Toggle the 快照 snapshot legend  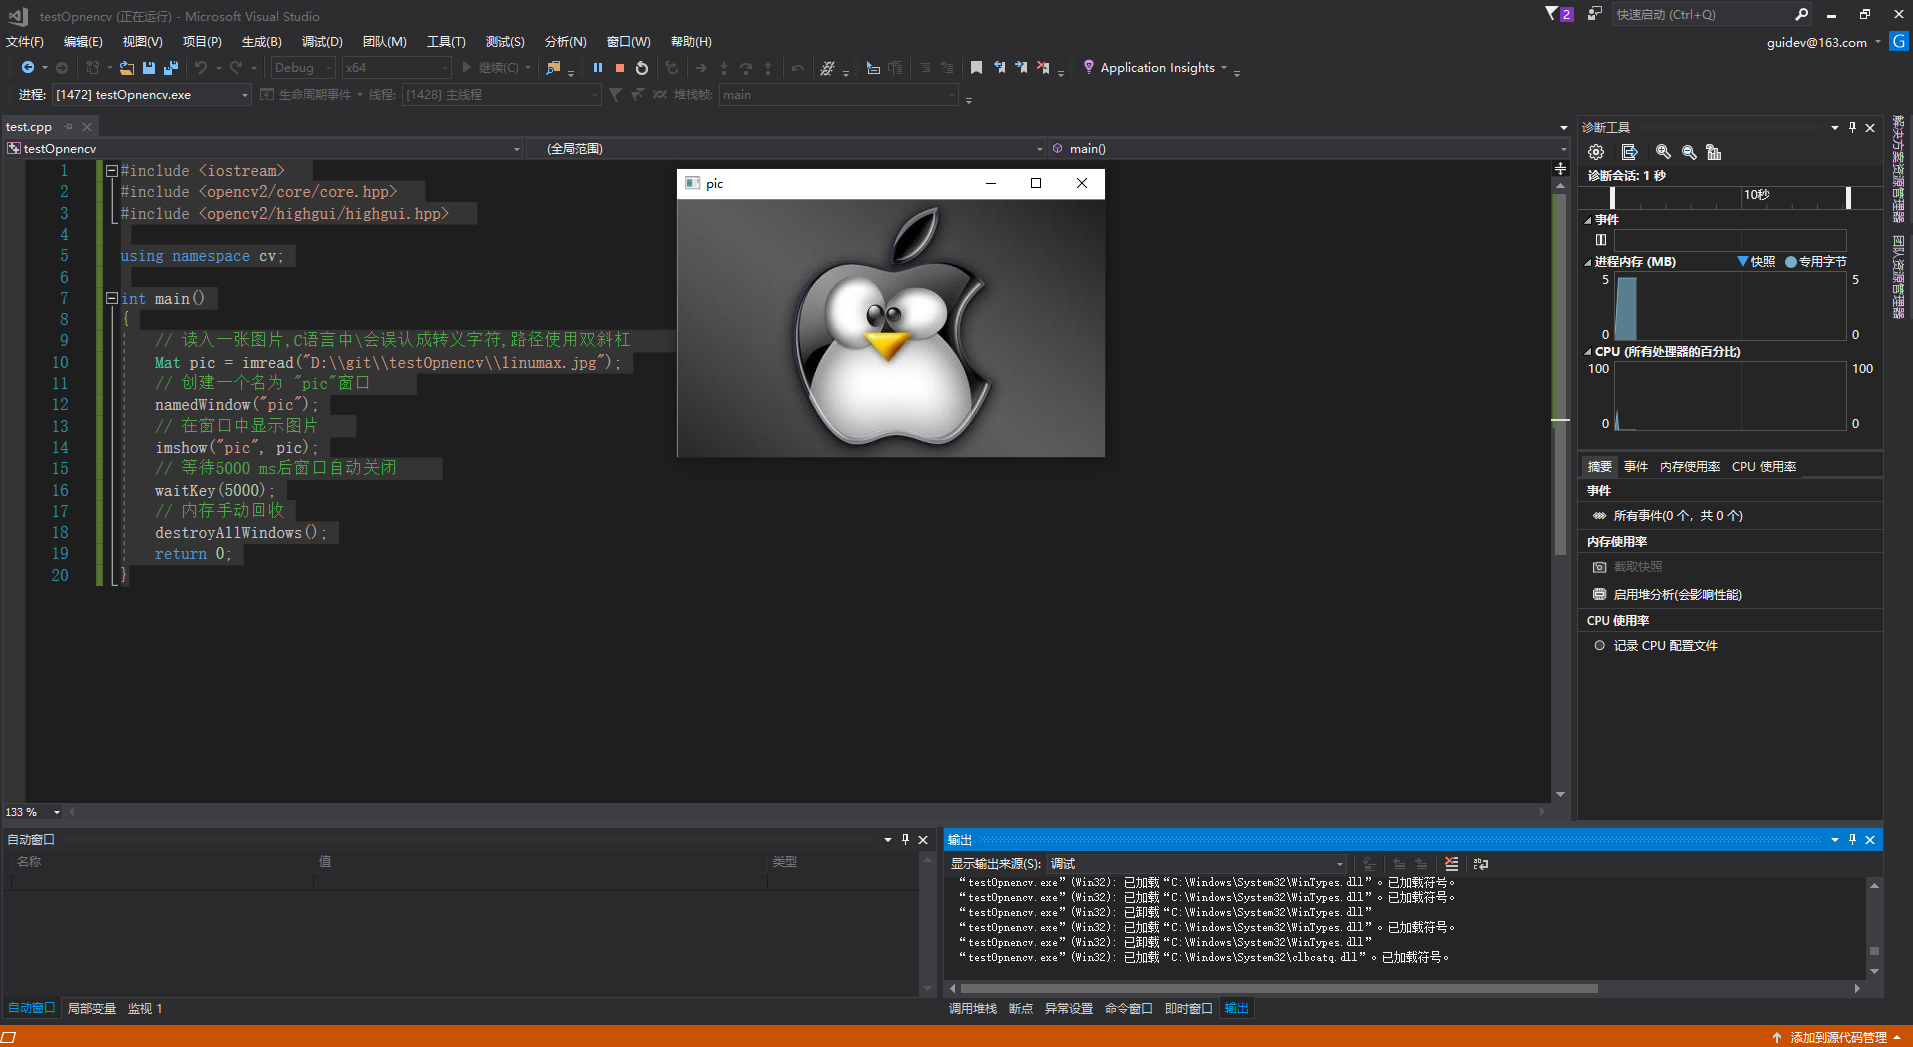[x=1756, y=261]
